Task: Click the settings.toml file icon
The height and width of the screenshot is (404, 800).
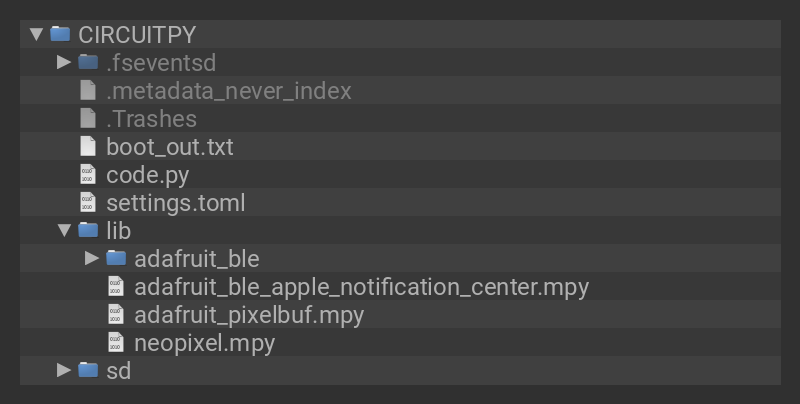Action: [88, 202]
